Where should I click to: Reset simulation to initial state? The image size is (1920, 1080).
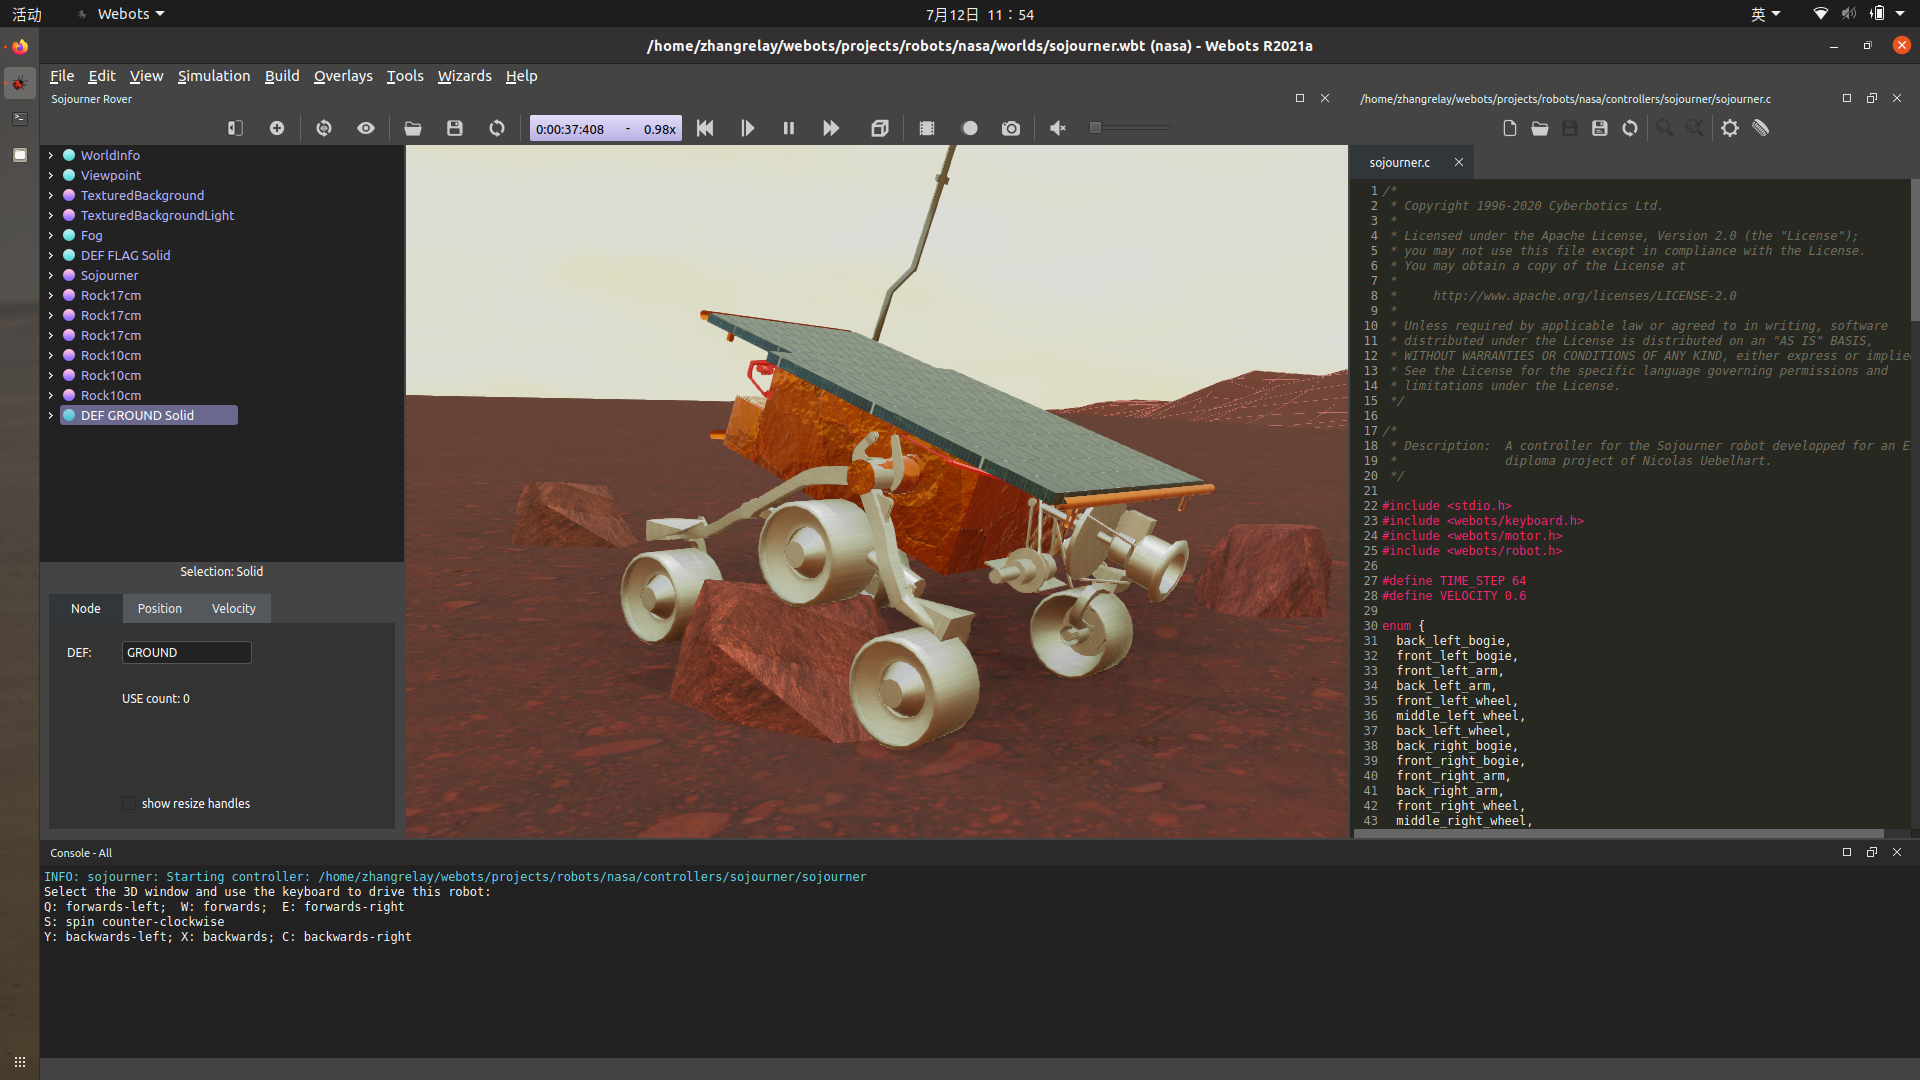click(705, 128)
